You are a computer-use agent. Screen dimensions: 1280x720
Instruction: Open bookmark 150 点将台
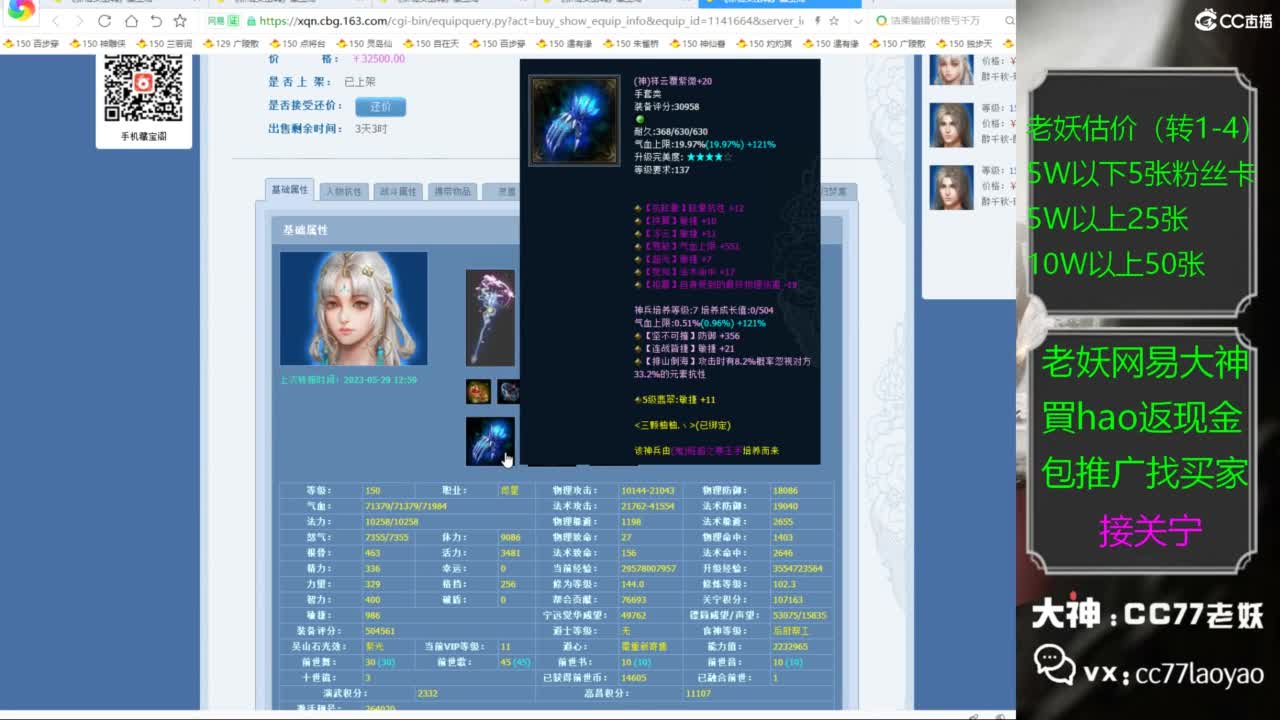click(x=297, y=44)
